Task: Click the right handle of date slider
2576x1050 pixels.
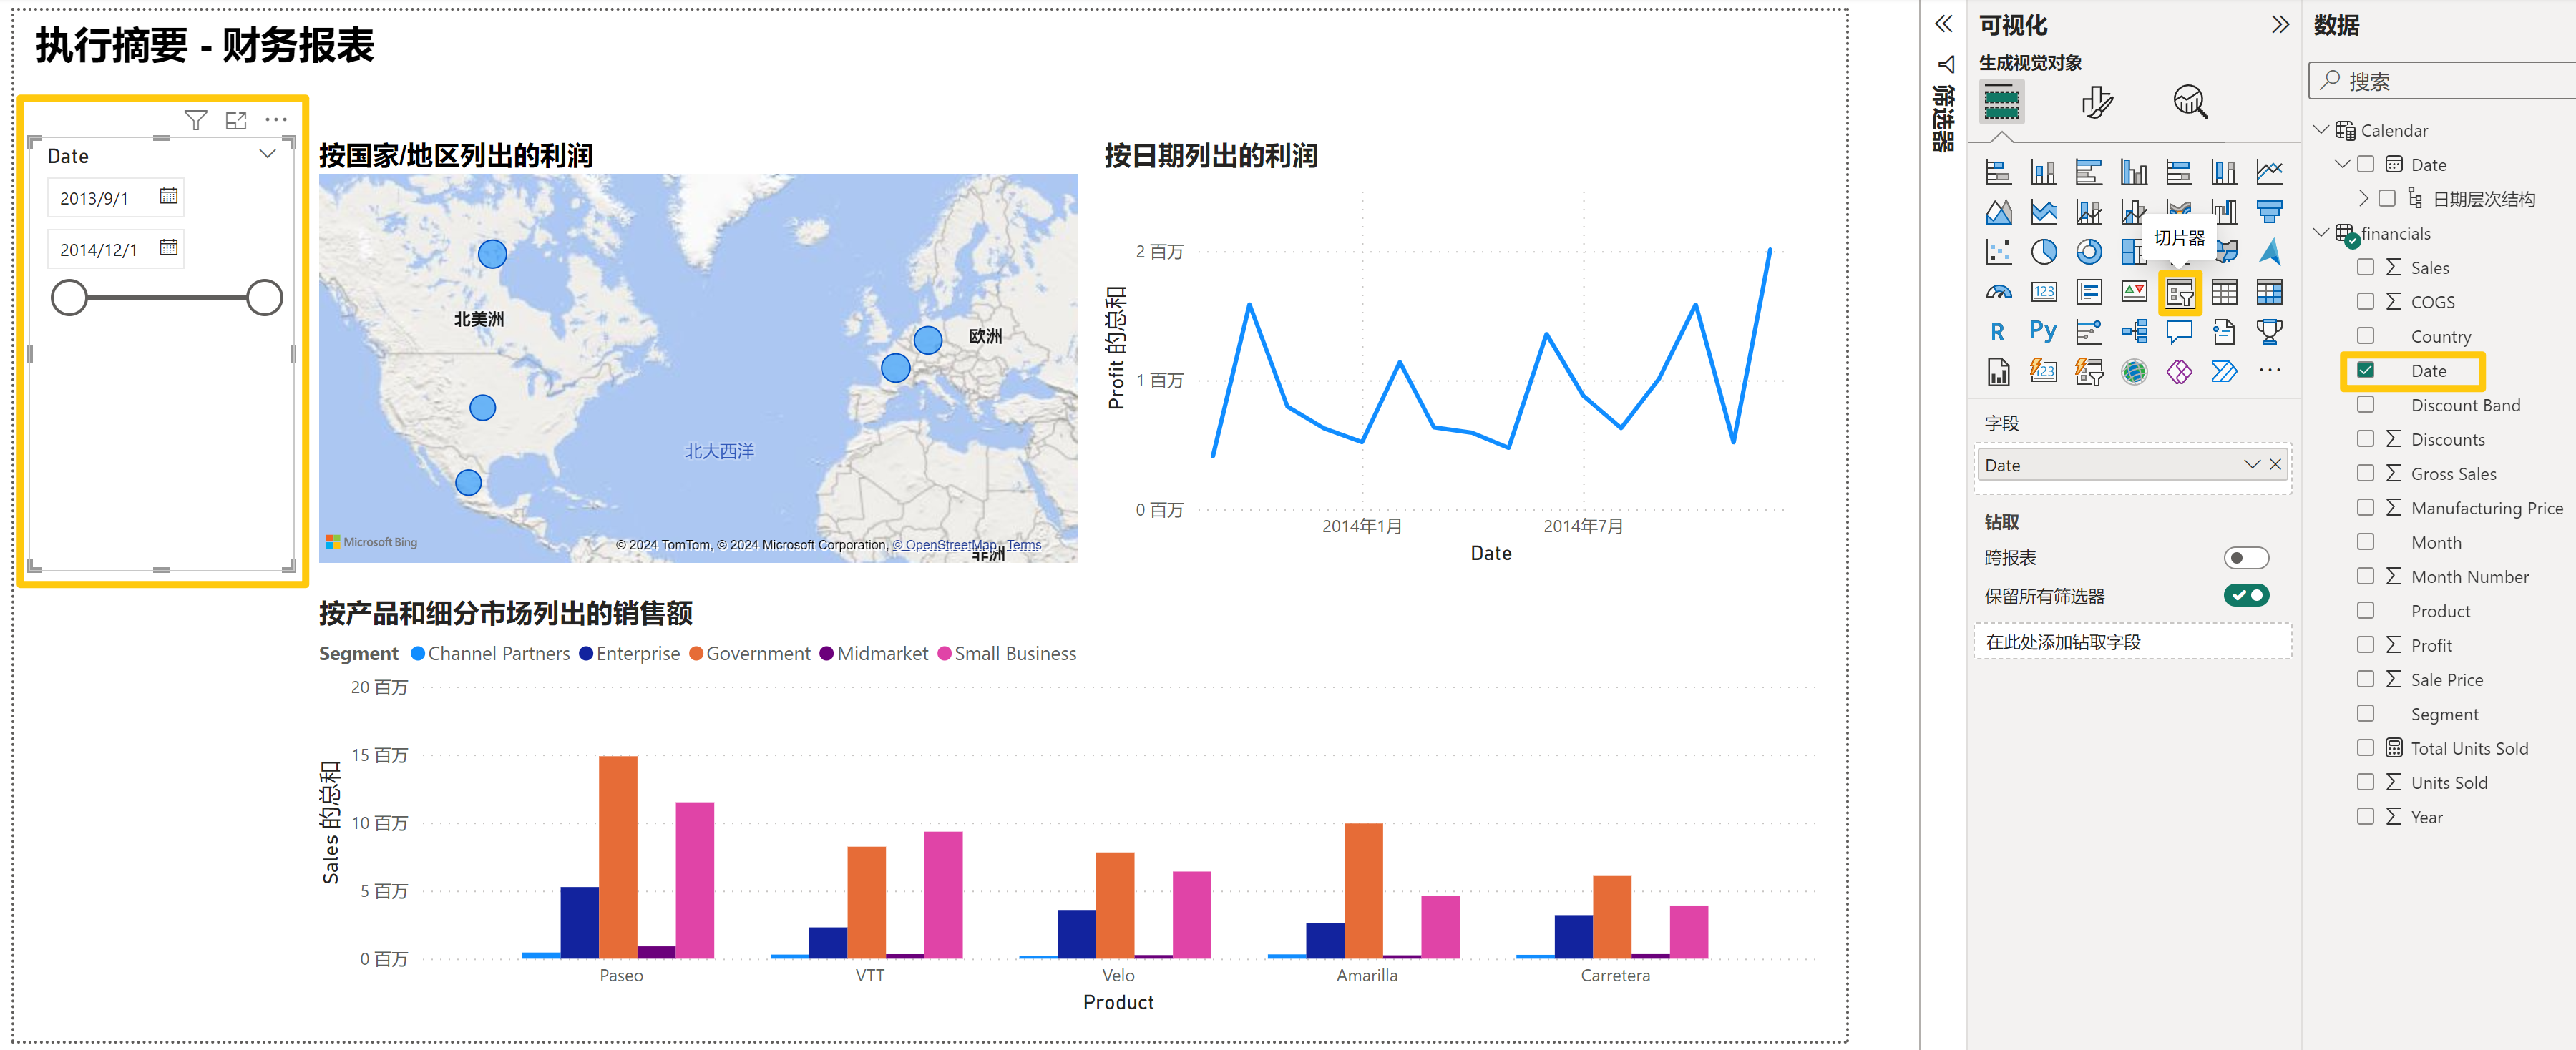Action: point(264,298)
